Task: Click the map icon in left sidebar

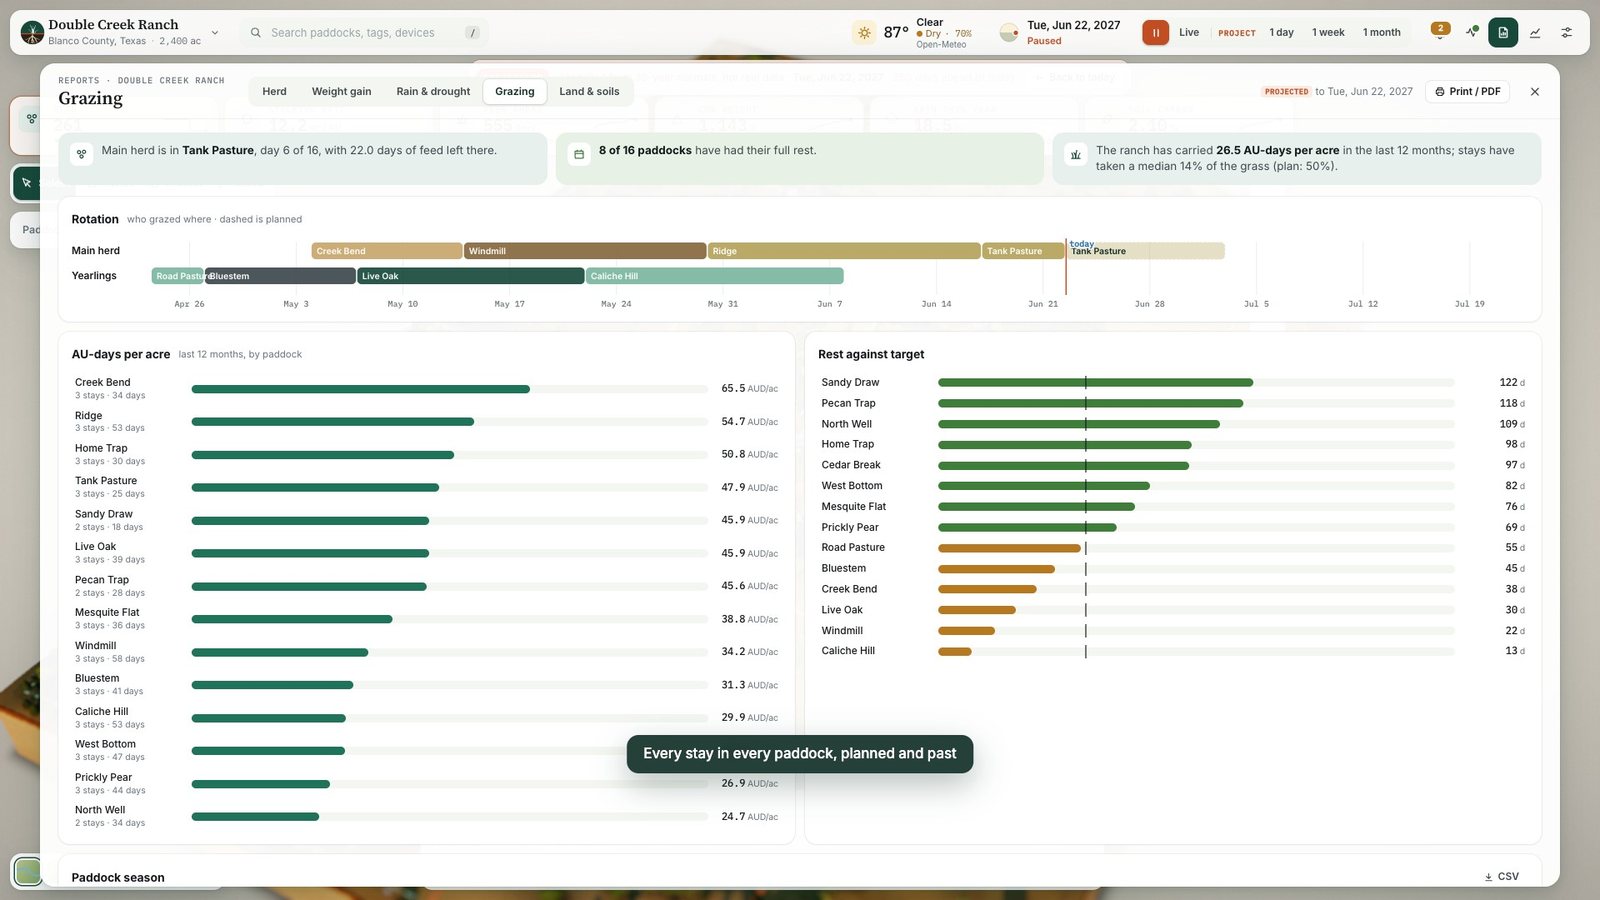Action: click(32, 119)
